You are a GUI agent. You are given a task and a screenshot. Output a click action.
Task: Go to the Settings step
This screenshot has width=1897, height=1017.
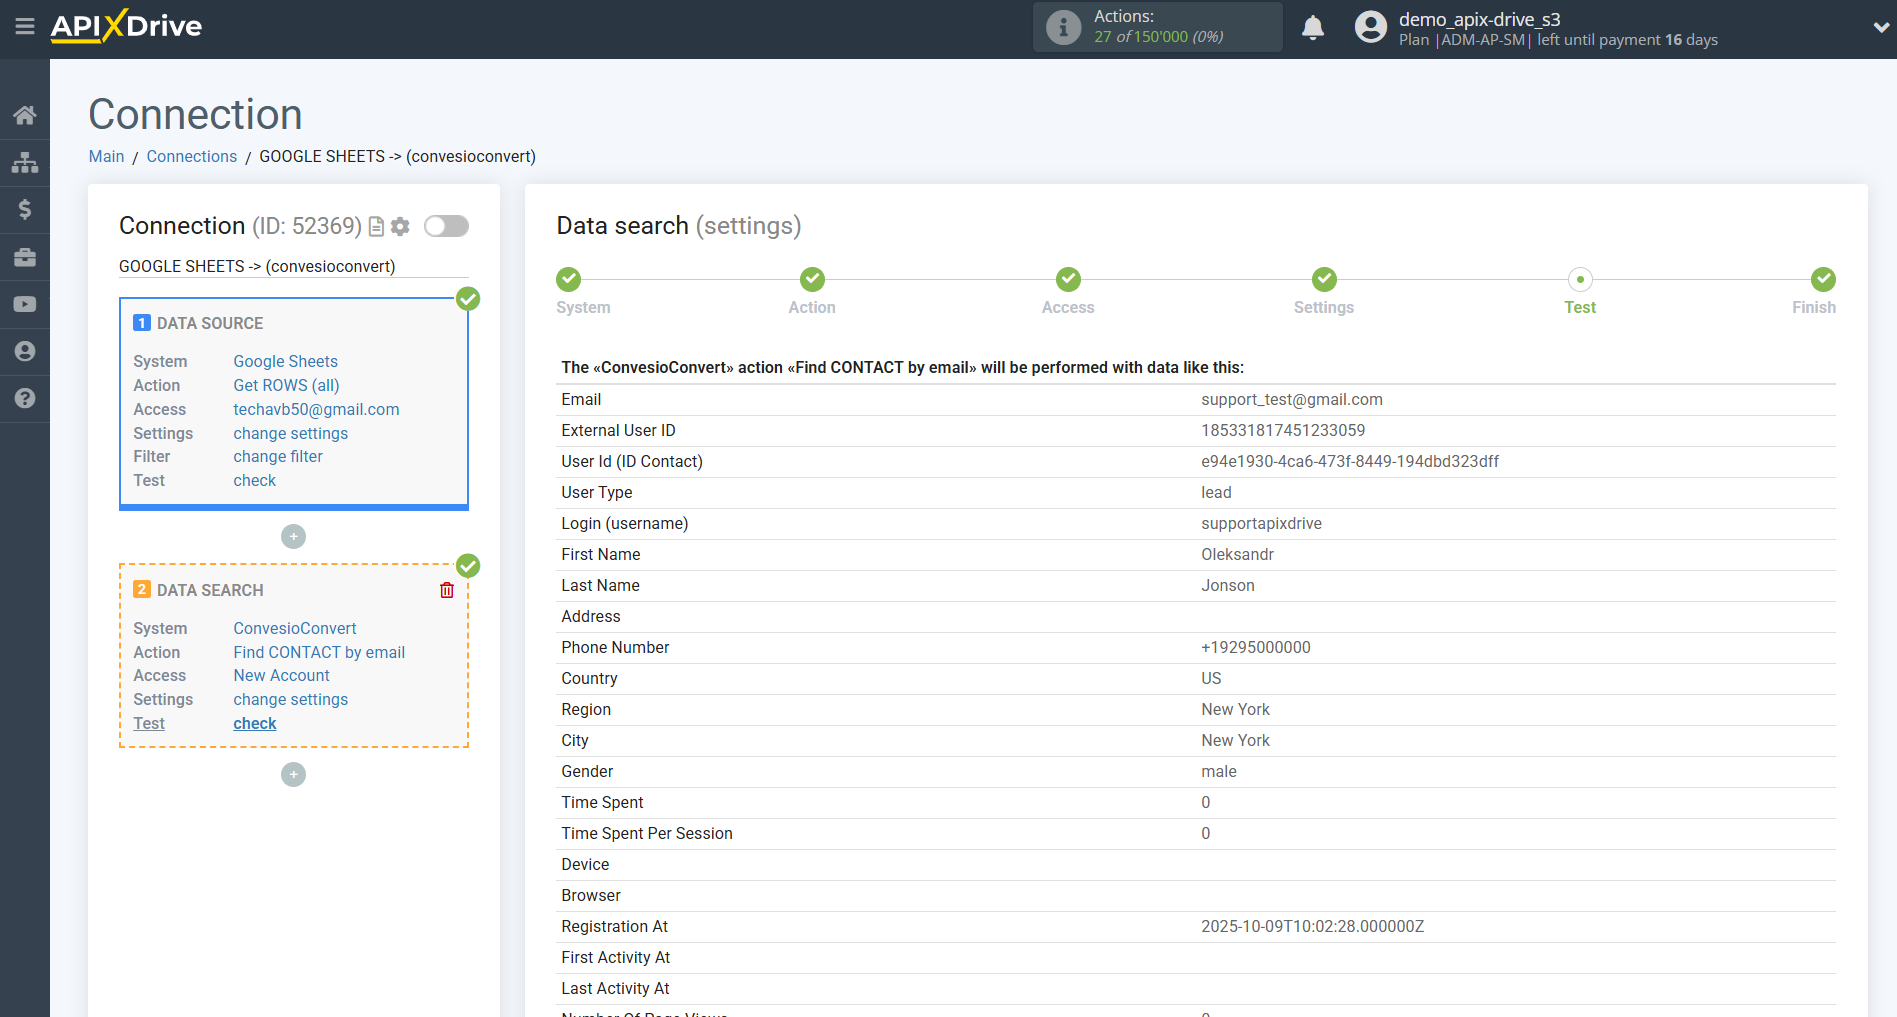pos(1323,280)
